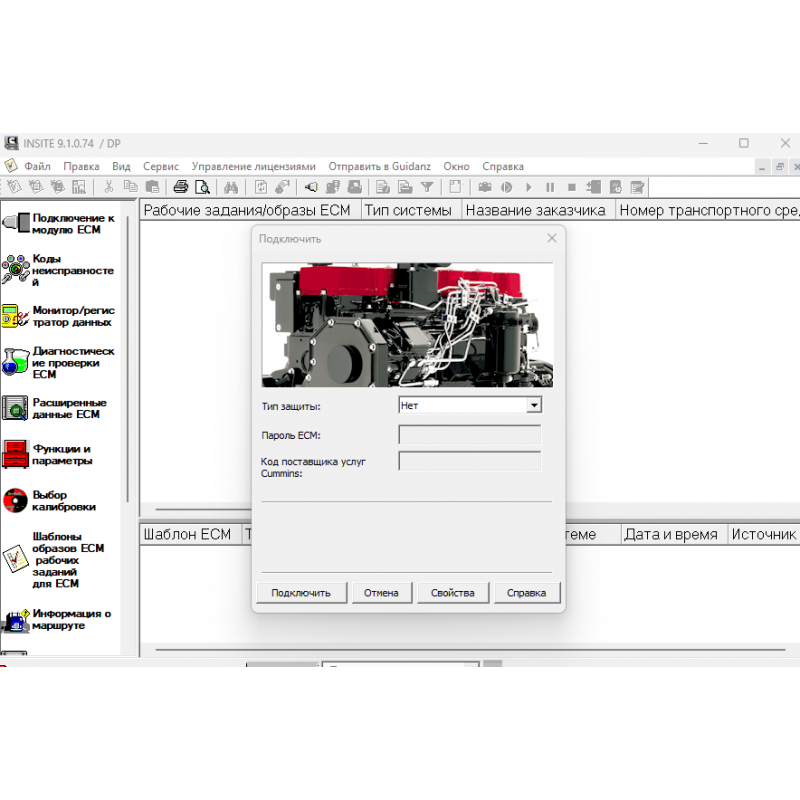This screenshot has width=800, height=800.
Task: Open the Сервис menu
Action: pyautogui.click(x=161, y=166)
